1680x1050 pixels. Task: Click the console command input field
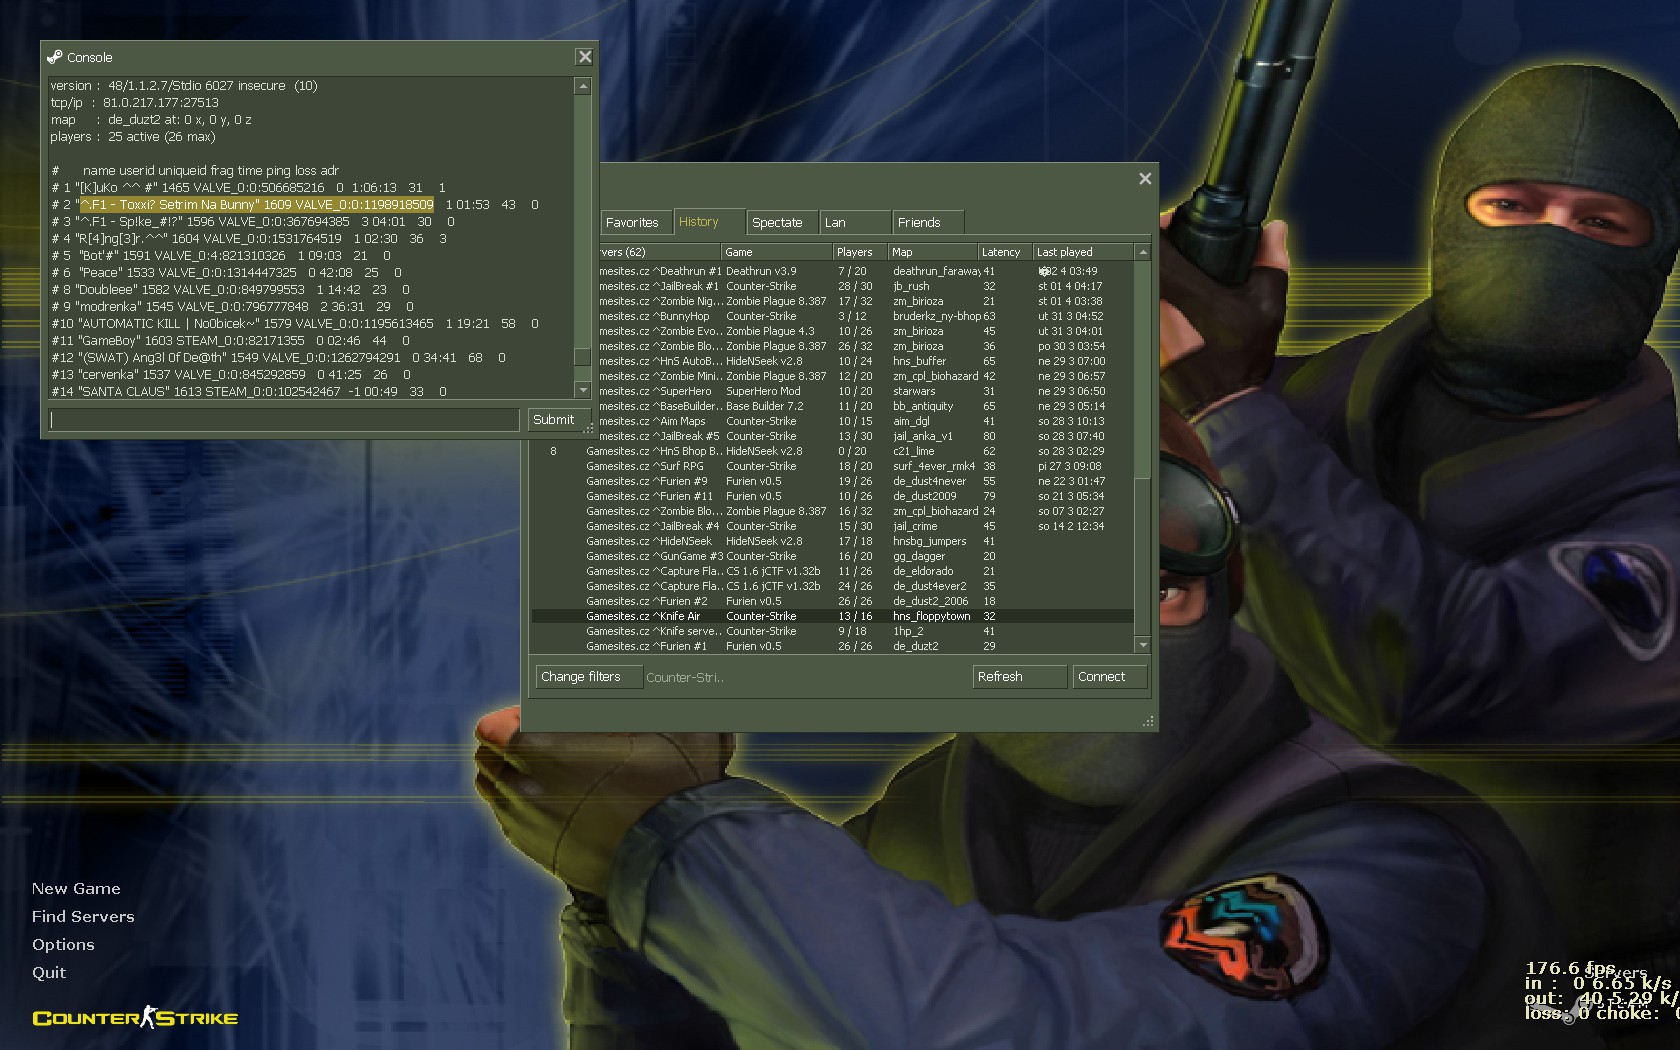(284, 420)
